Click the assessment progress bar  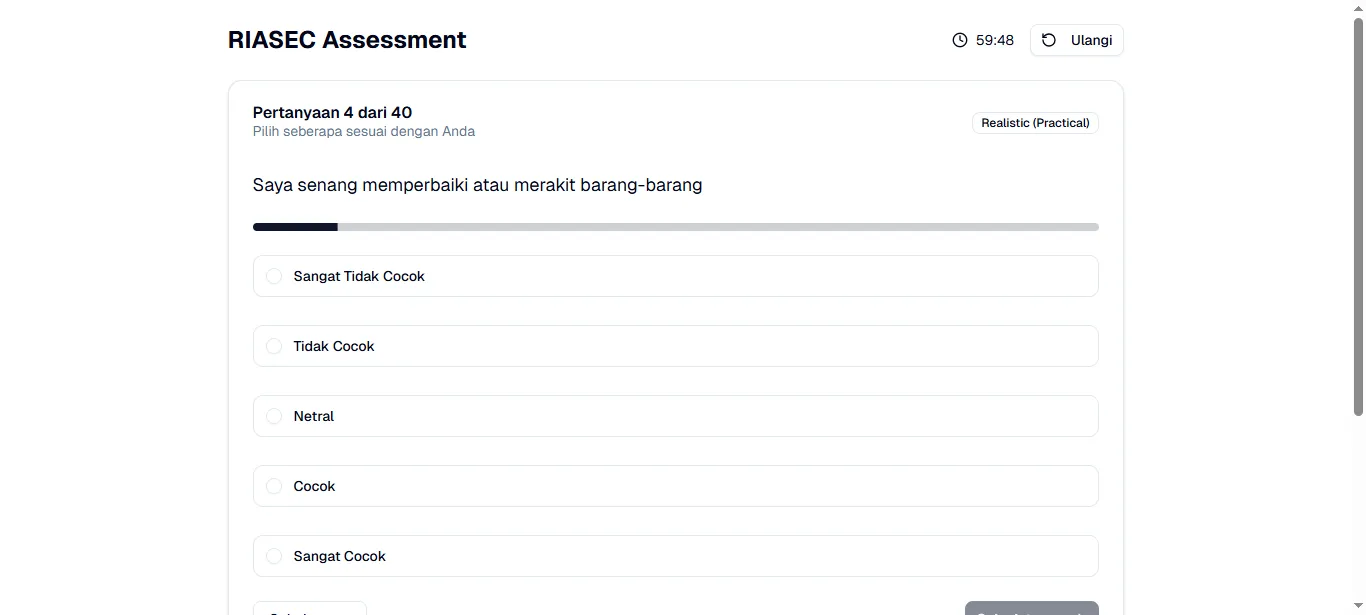coord(675,226)
